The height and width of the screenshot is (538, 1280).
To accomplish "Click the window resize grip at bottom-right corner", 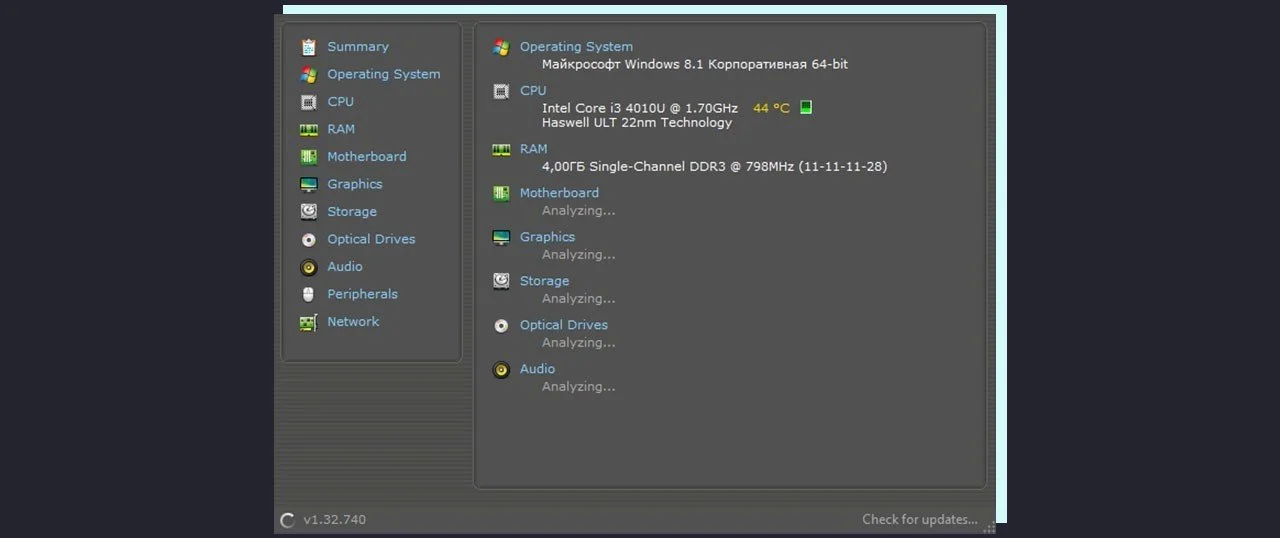I will (989, 527).
